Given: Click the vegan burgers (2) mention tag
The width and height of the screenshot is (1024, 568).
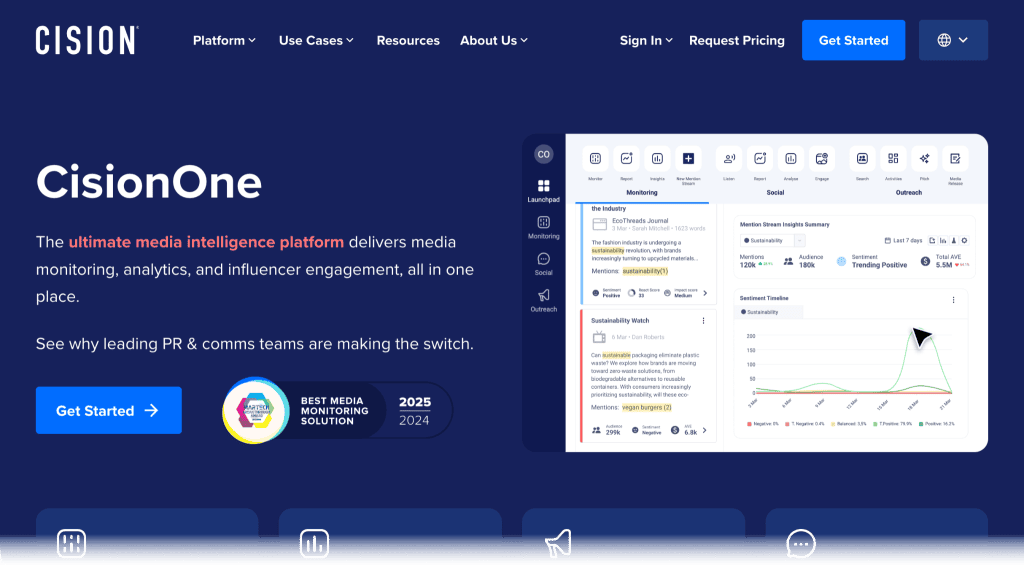Looking at the screenshot, I should click(x=646, y=407).
